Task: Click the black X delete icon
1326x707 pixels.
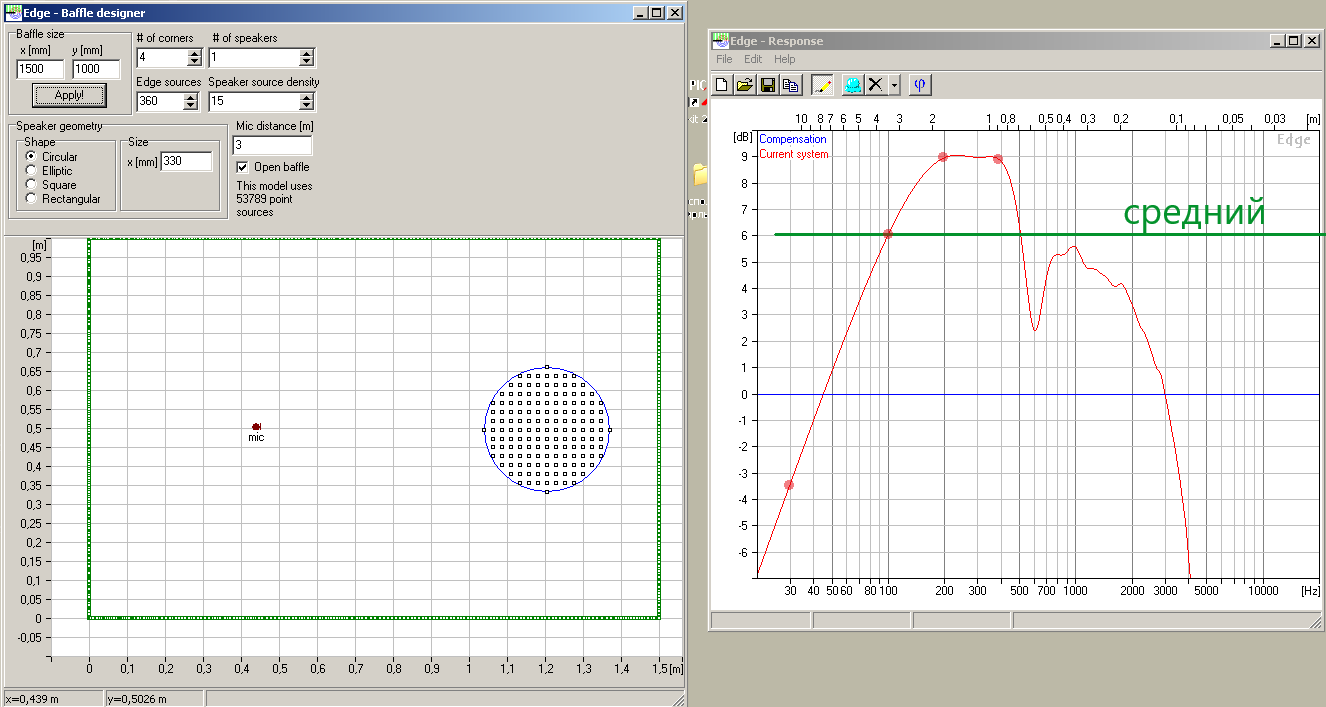Action: pos(876,85)
